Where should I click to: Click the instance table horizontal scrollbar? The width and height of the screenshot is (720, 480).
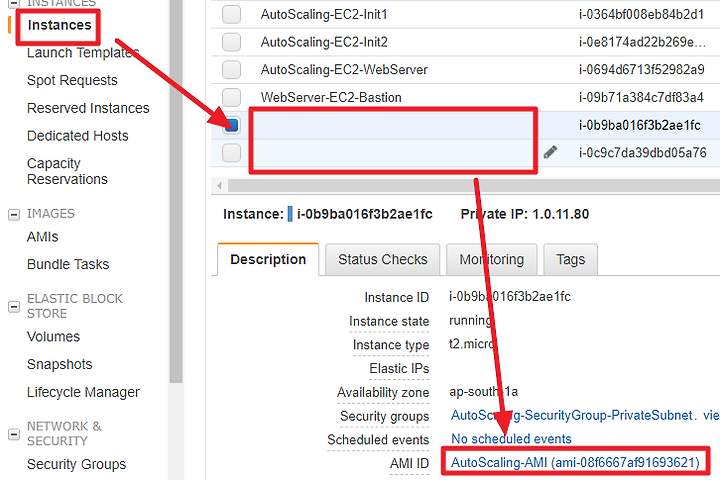tap(474, 186)
